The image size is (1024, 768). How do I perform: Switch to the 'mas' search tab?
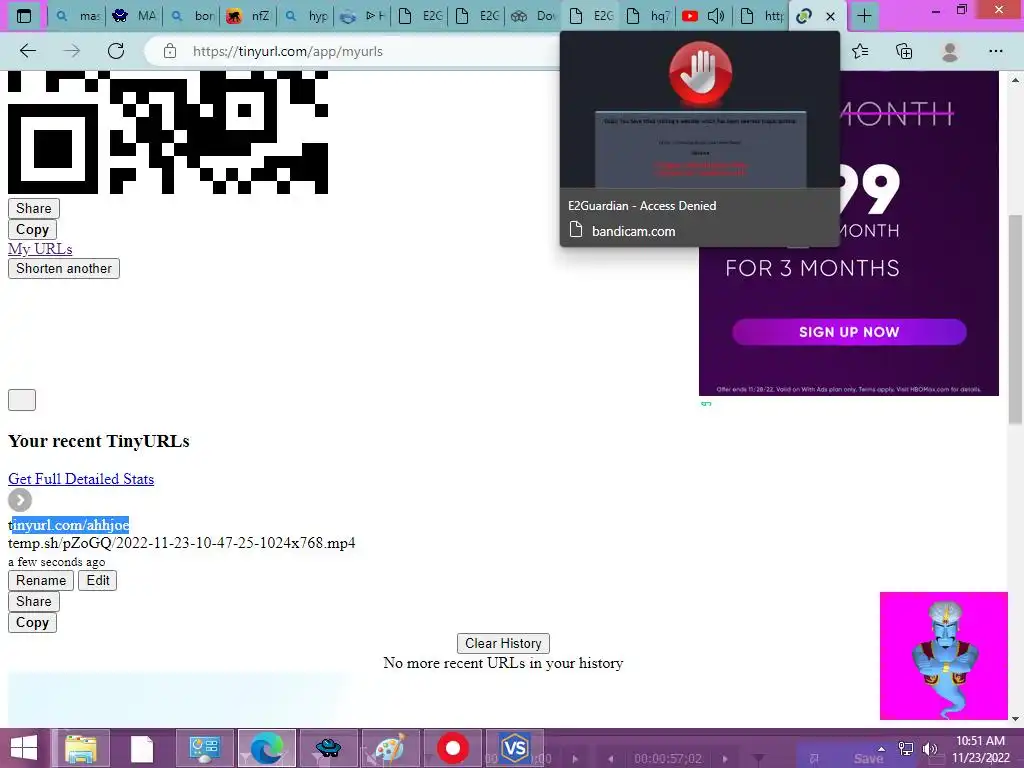(x=77, y=16)
